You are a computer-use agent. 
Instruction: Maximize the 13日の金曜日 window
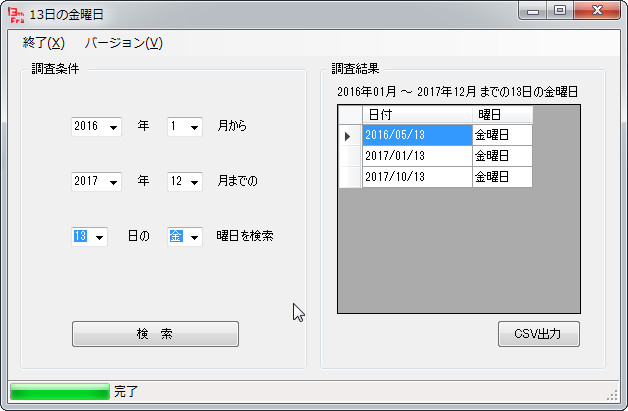tap(560, 11)
